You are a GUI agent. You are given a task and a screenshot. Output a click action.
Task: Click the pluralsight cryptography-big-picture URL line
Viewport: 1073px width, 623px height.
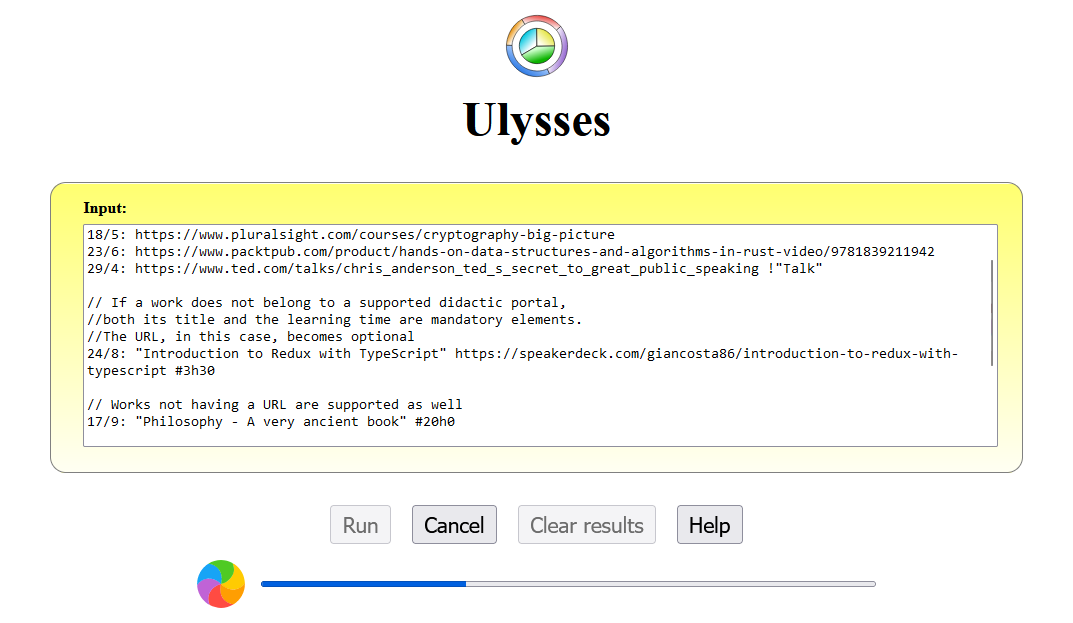pyautogui.click(x=351, y=235)
